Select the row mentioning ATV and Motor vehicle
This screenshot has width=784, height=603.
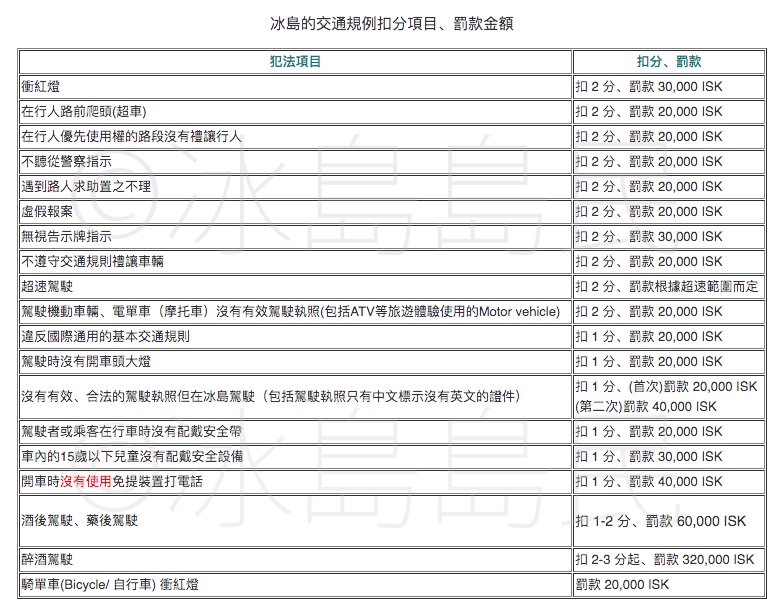coord(295,312)
